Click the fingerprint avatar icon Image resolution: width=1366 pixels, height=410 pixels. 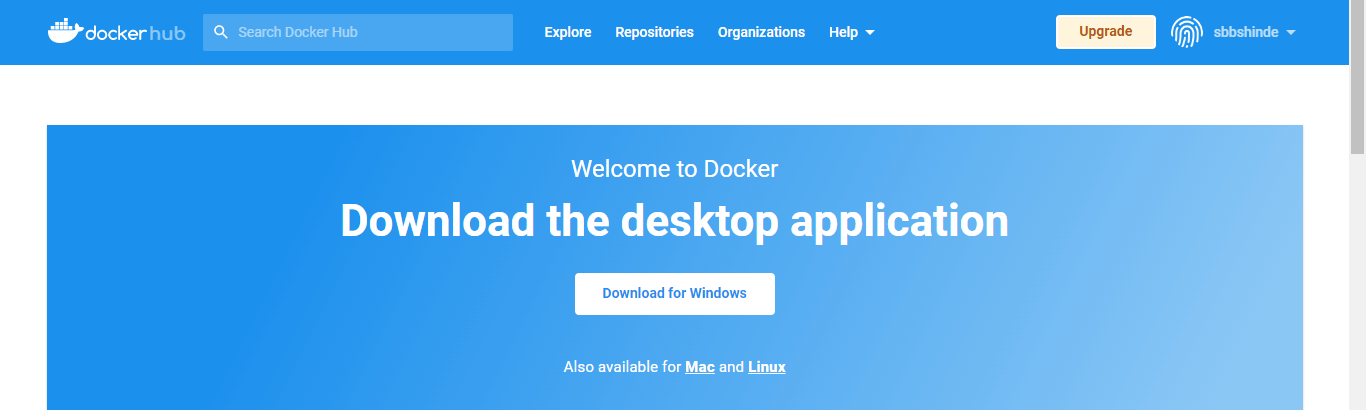point(1186,32)
